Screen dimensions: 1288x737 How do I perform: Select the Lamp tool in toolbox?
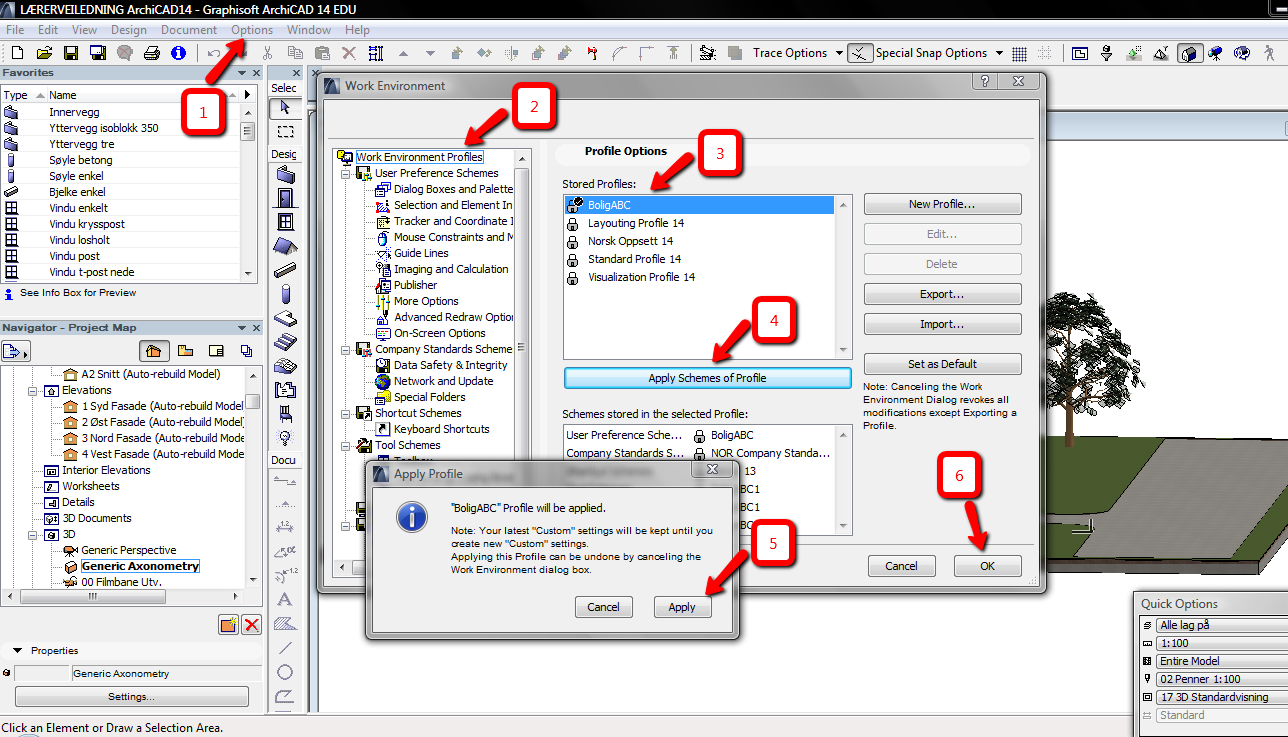click(x=285, y=438)
